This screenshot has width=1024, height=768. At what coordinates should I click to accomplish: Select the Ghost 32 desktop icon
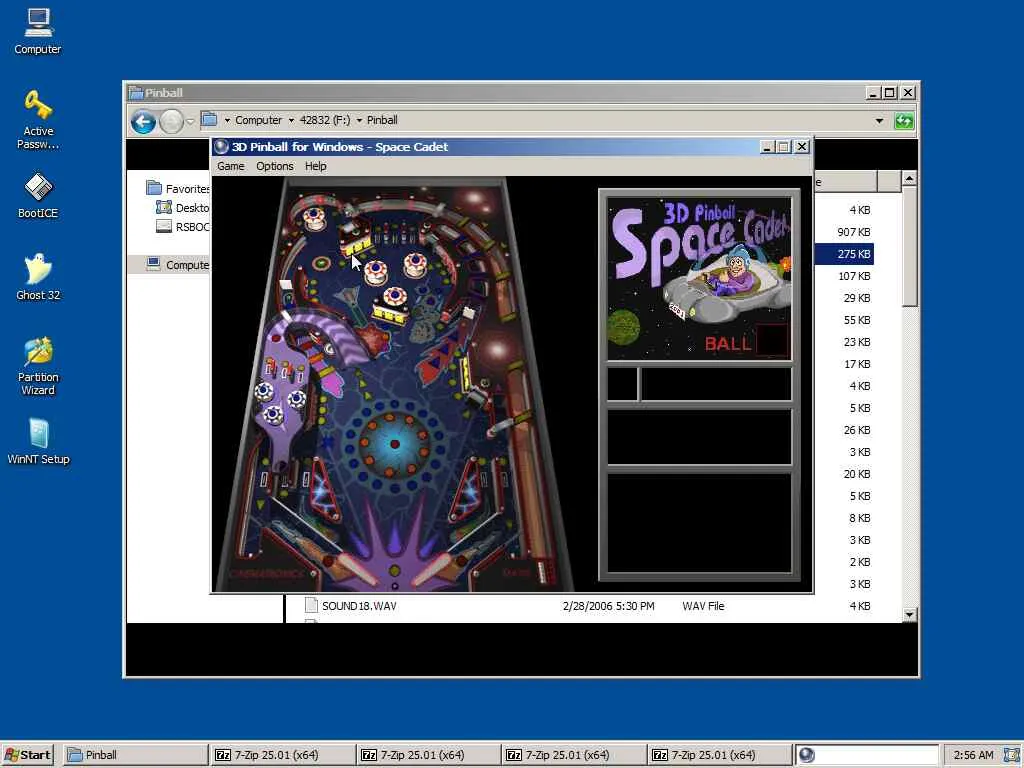[38, 277]
